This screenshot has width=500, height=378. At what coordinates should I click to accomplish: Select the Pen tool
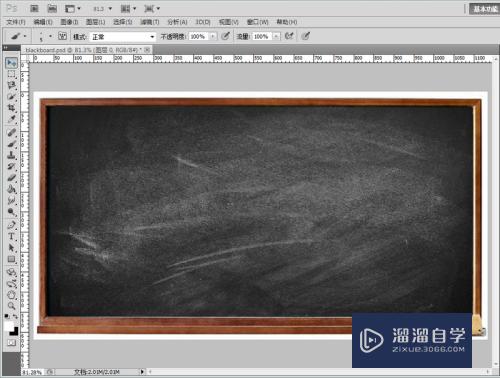(11, 225)
